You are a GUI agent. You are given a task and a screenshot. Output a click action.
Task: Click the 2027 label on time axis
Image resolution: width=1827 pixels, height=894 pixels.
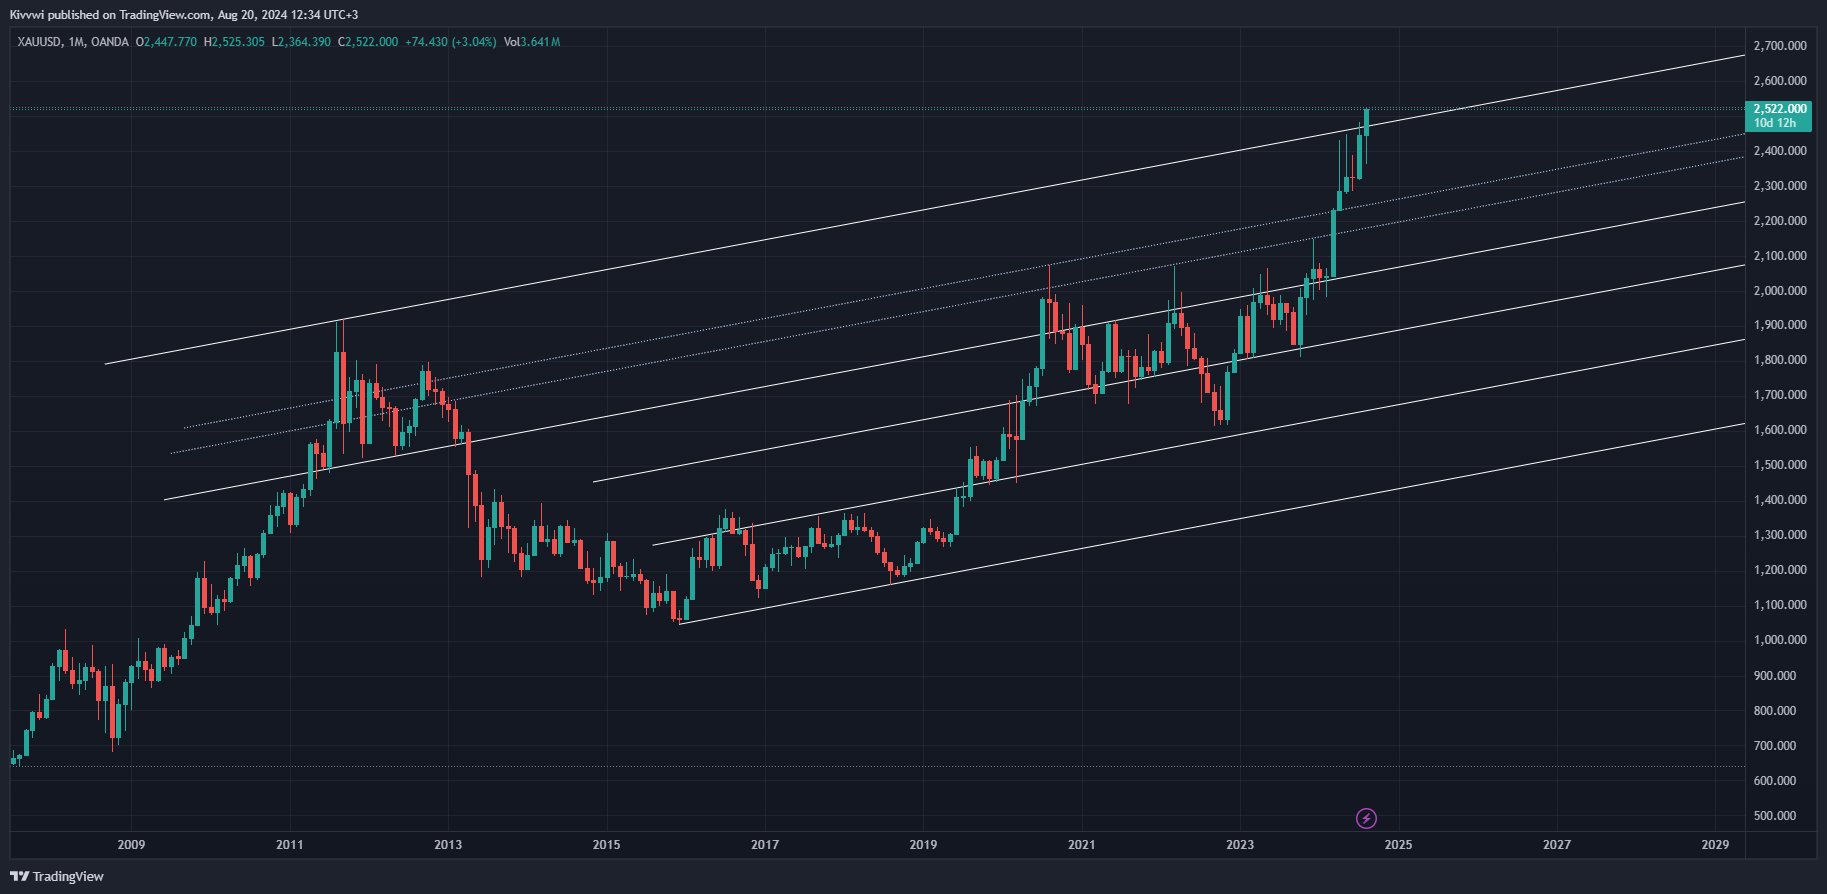(x=1557, y=845)
